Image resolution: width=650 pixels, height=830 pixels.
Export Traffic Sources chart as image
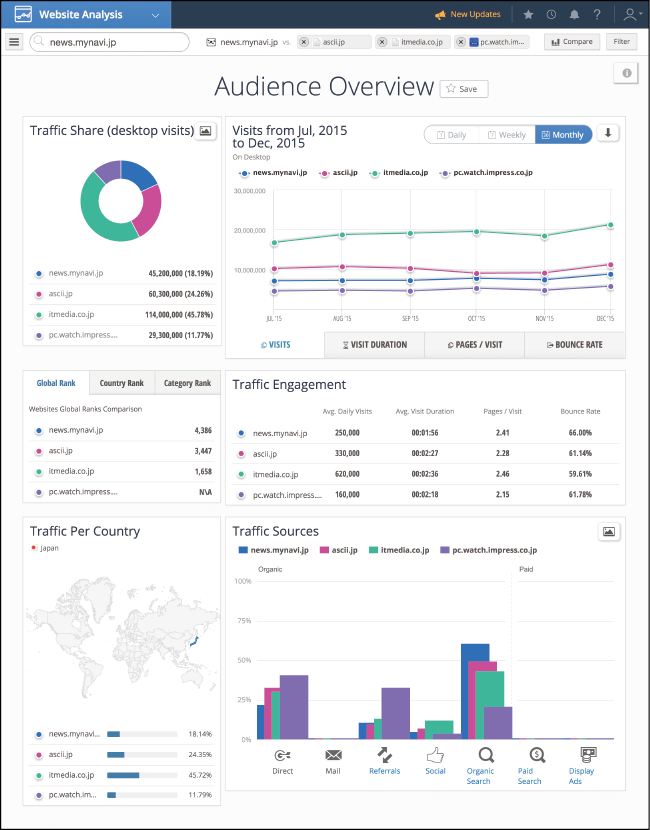click(609, 531)
